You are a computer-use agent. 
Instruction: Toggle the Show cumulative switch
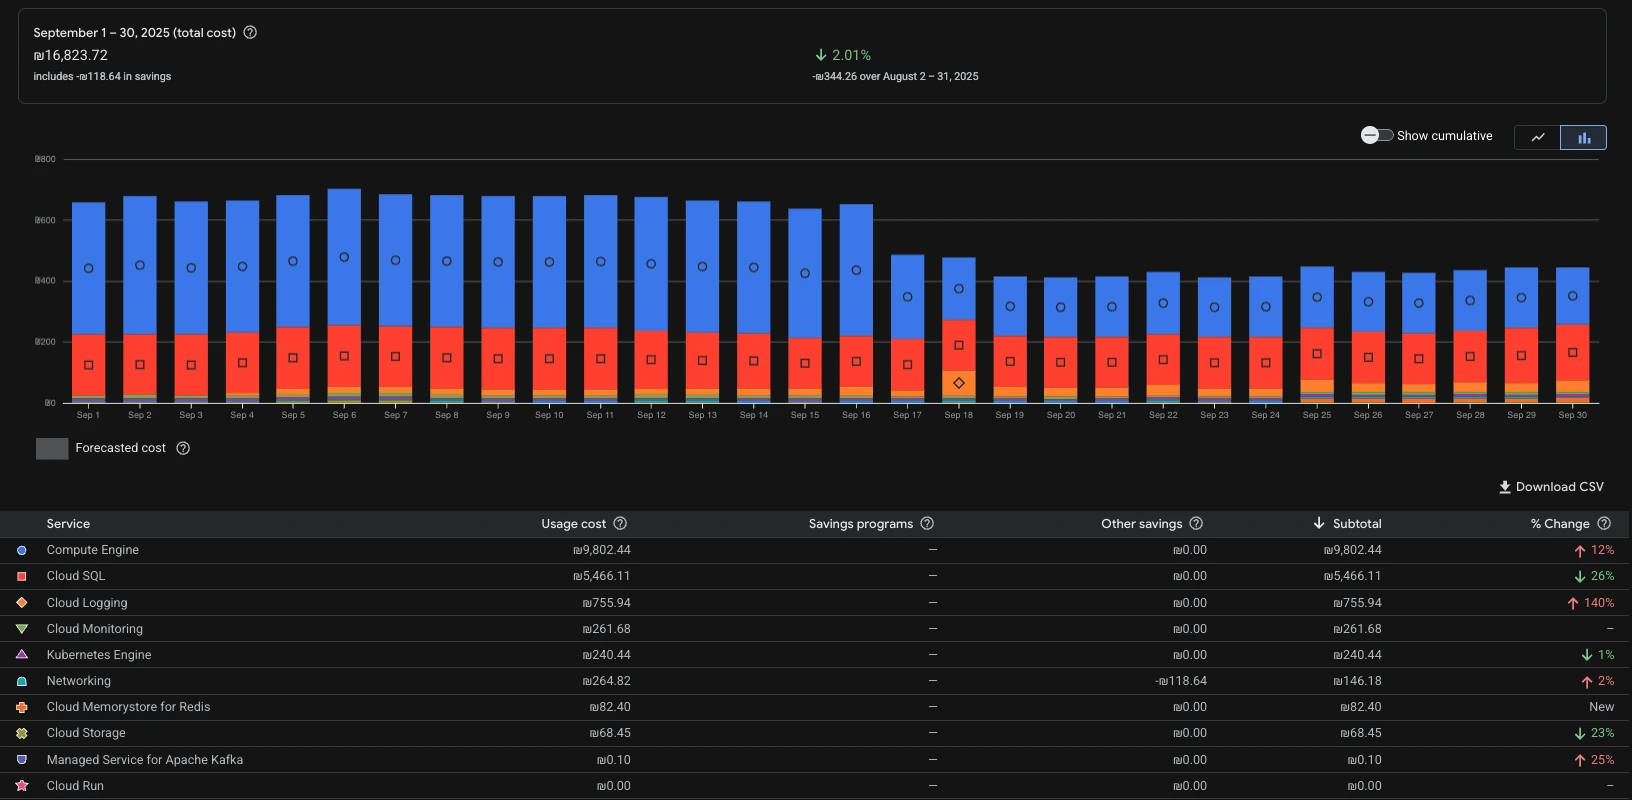point(1376,136)
